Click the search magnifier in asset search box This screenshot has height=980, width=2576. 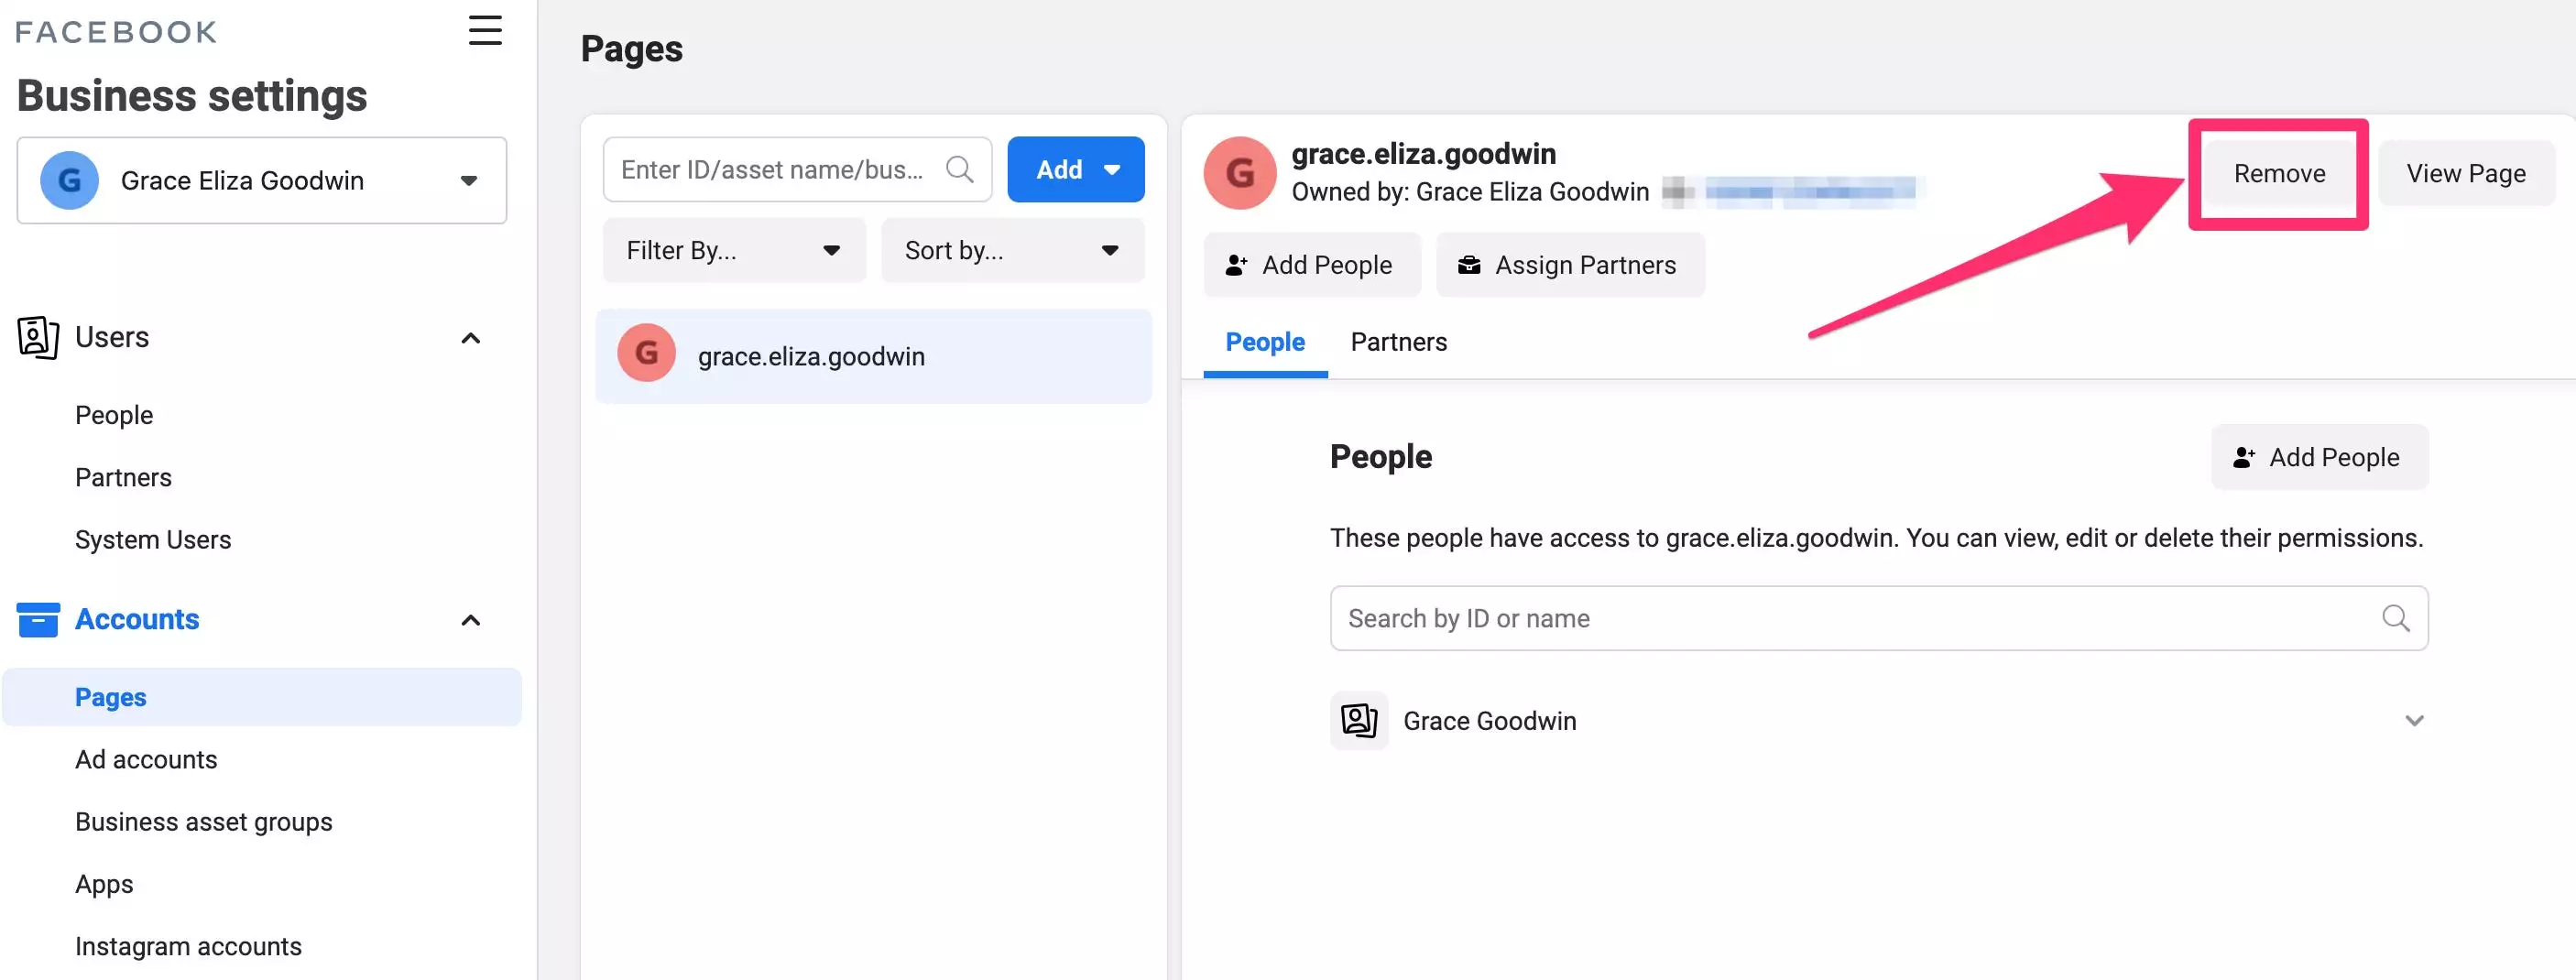coord(959,169)
